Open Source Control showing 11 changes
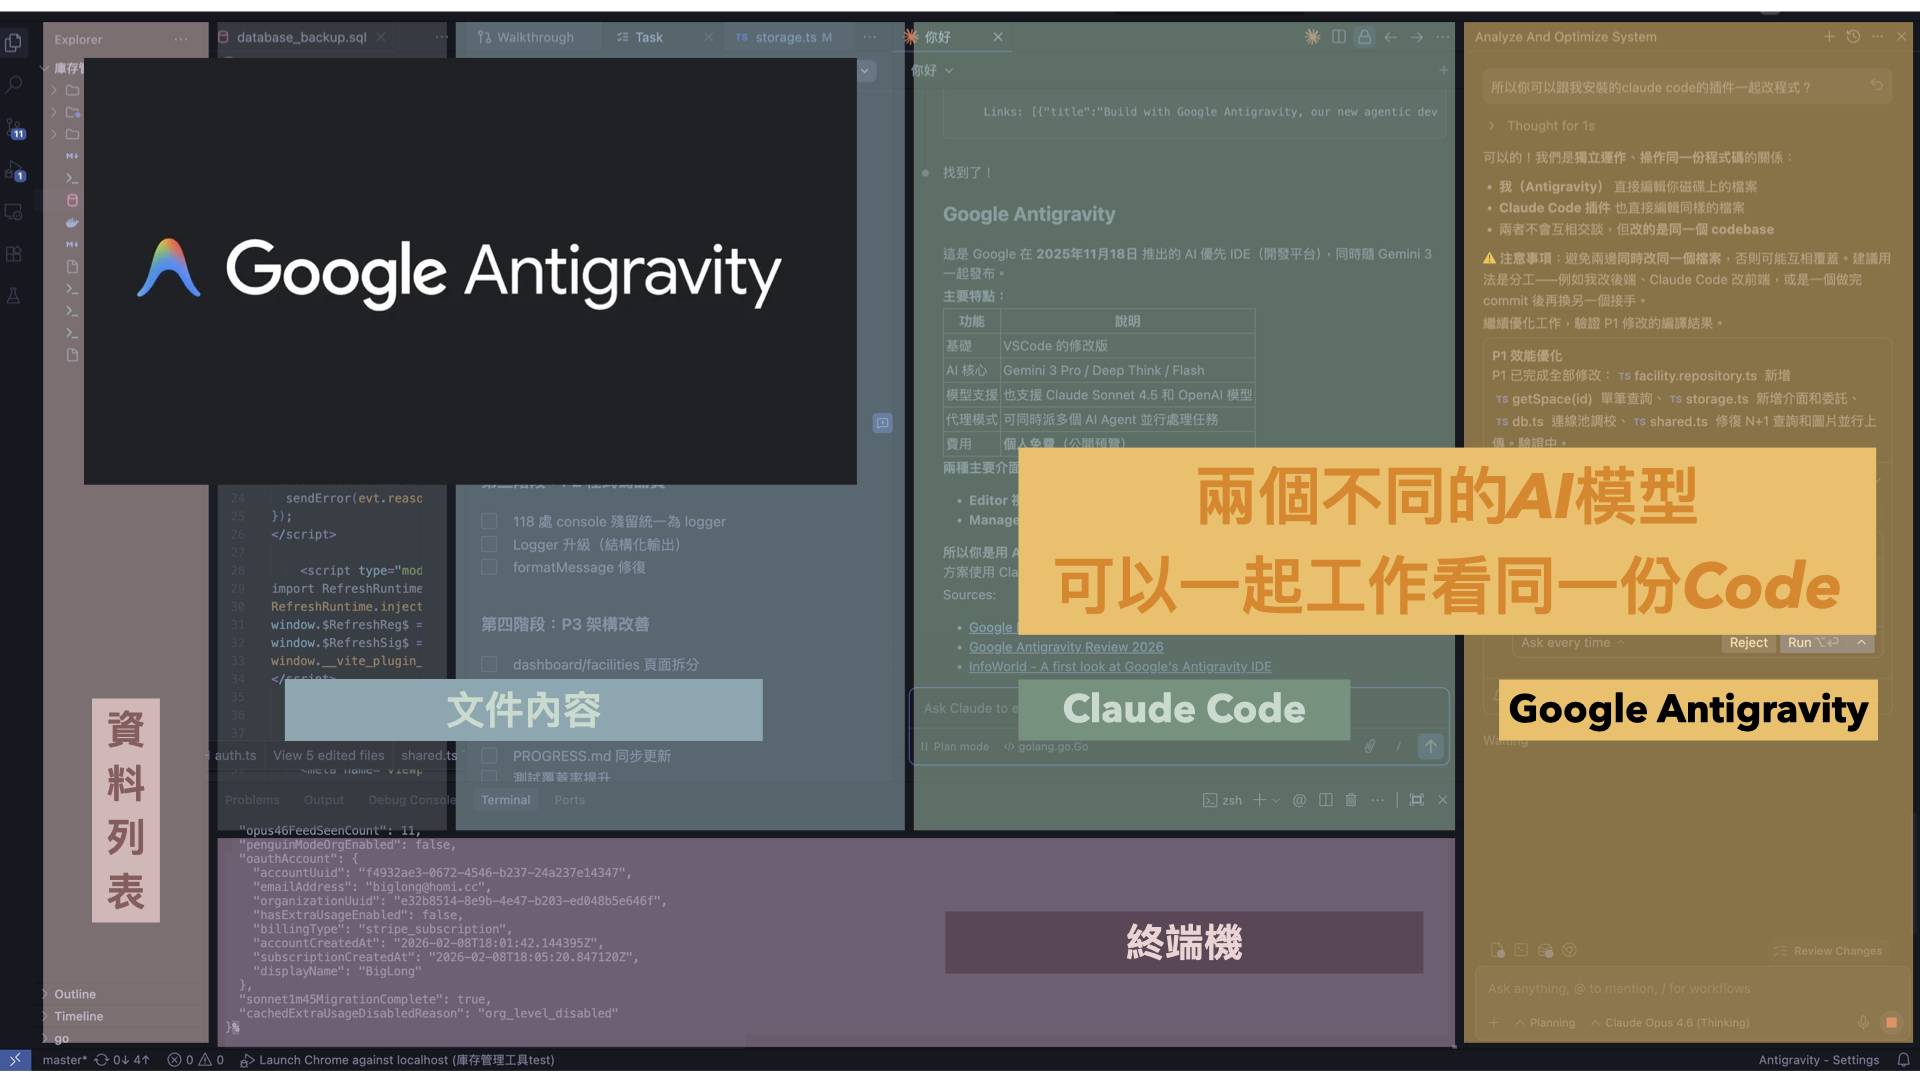Viewport: 1920px width, 1080px height. pos(14,128)
